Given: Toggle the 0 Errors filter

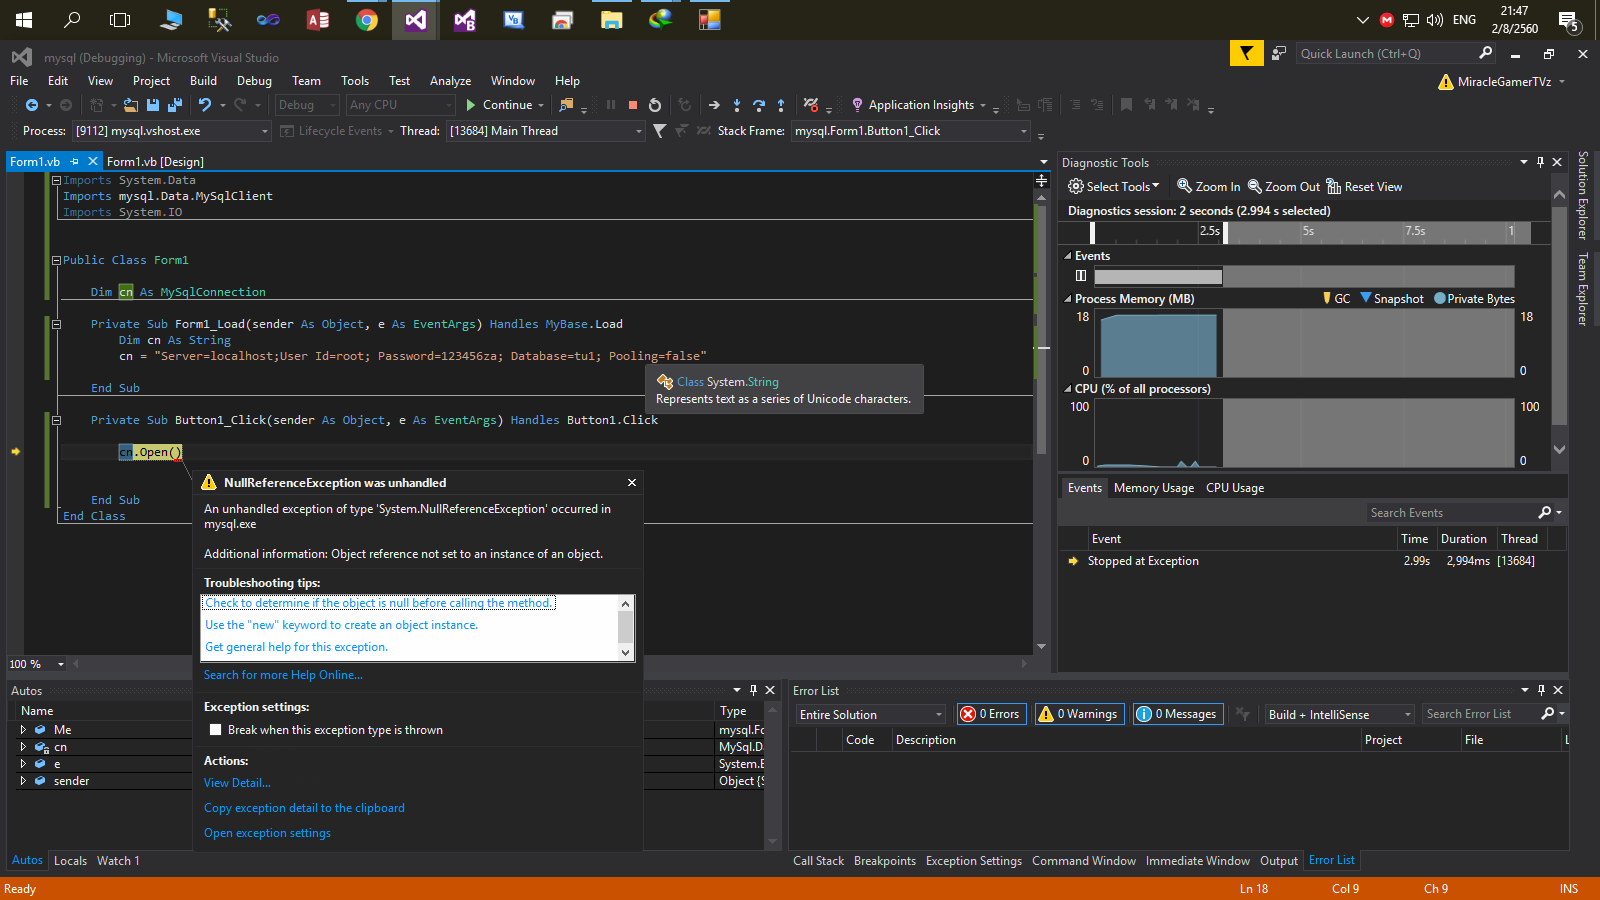Looking at the screenshot, I should pyautogui.click(x=991, y=714).
